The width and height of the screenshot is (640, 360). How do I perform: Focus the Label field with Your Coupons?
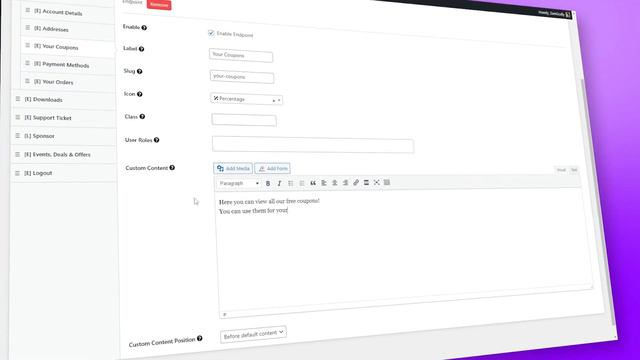[241, 55]
